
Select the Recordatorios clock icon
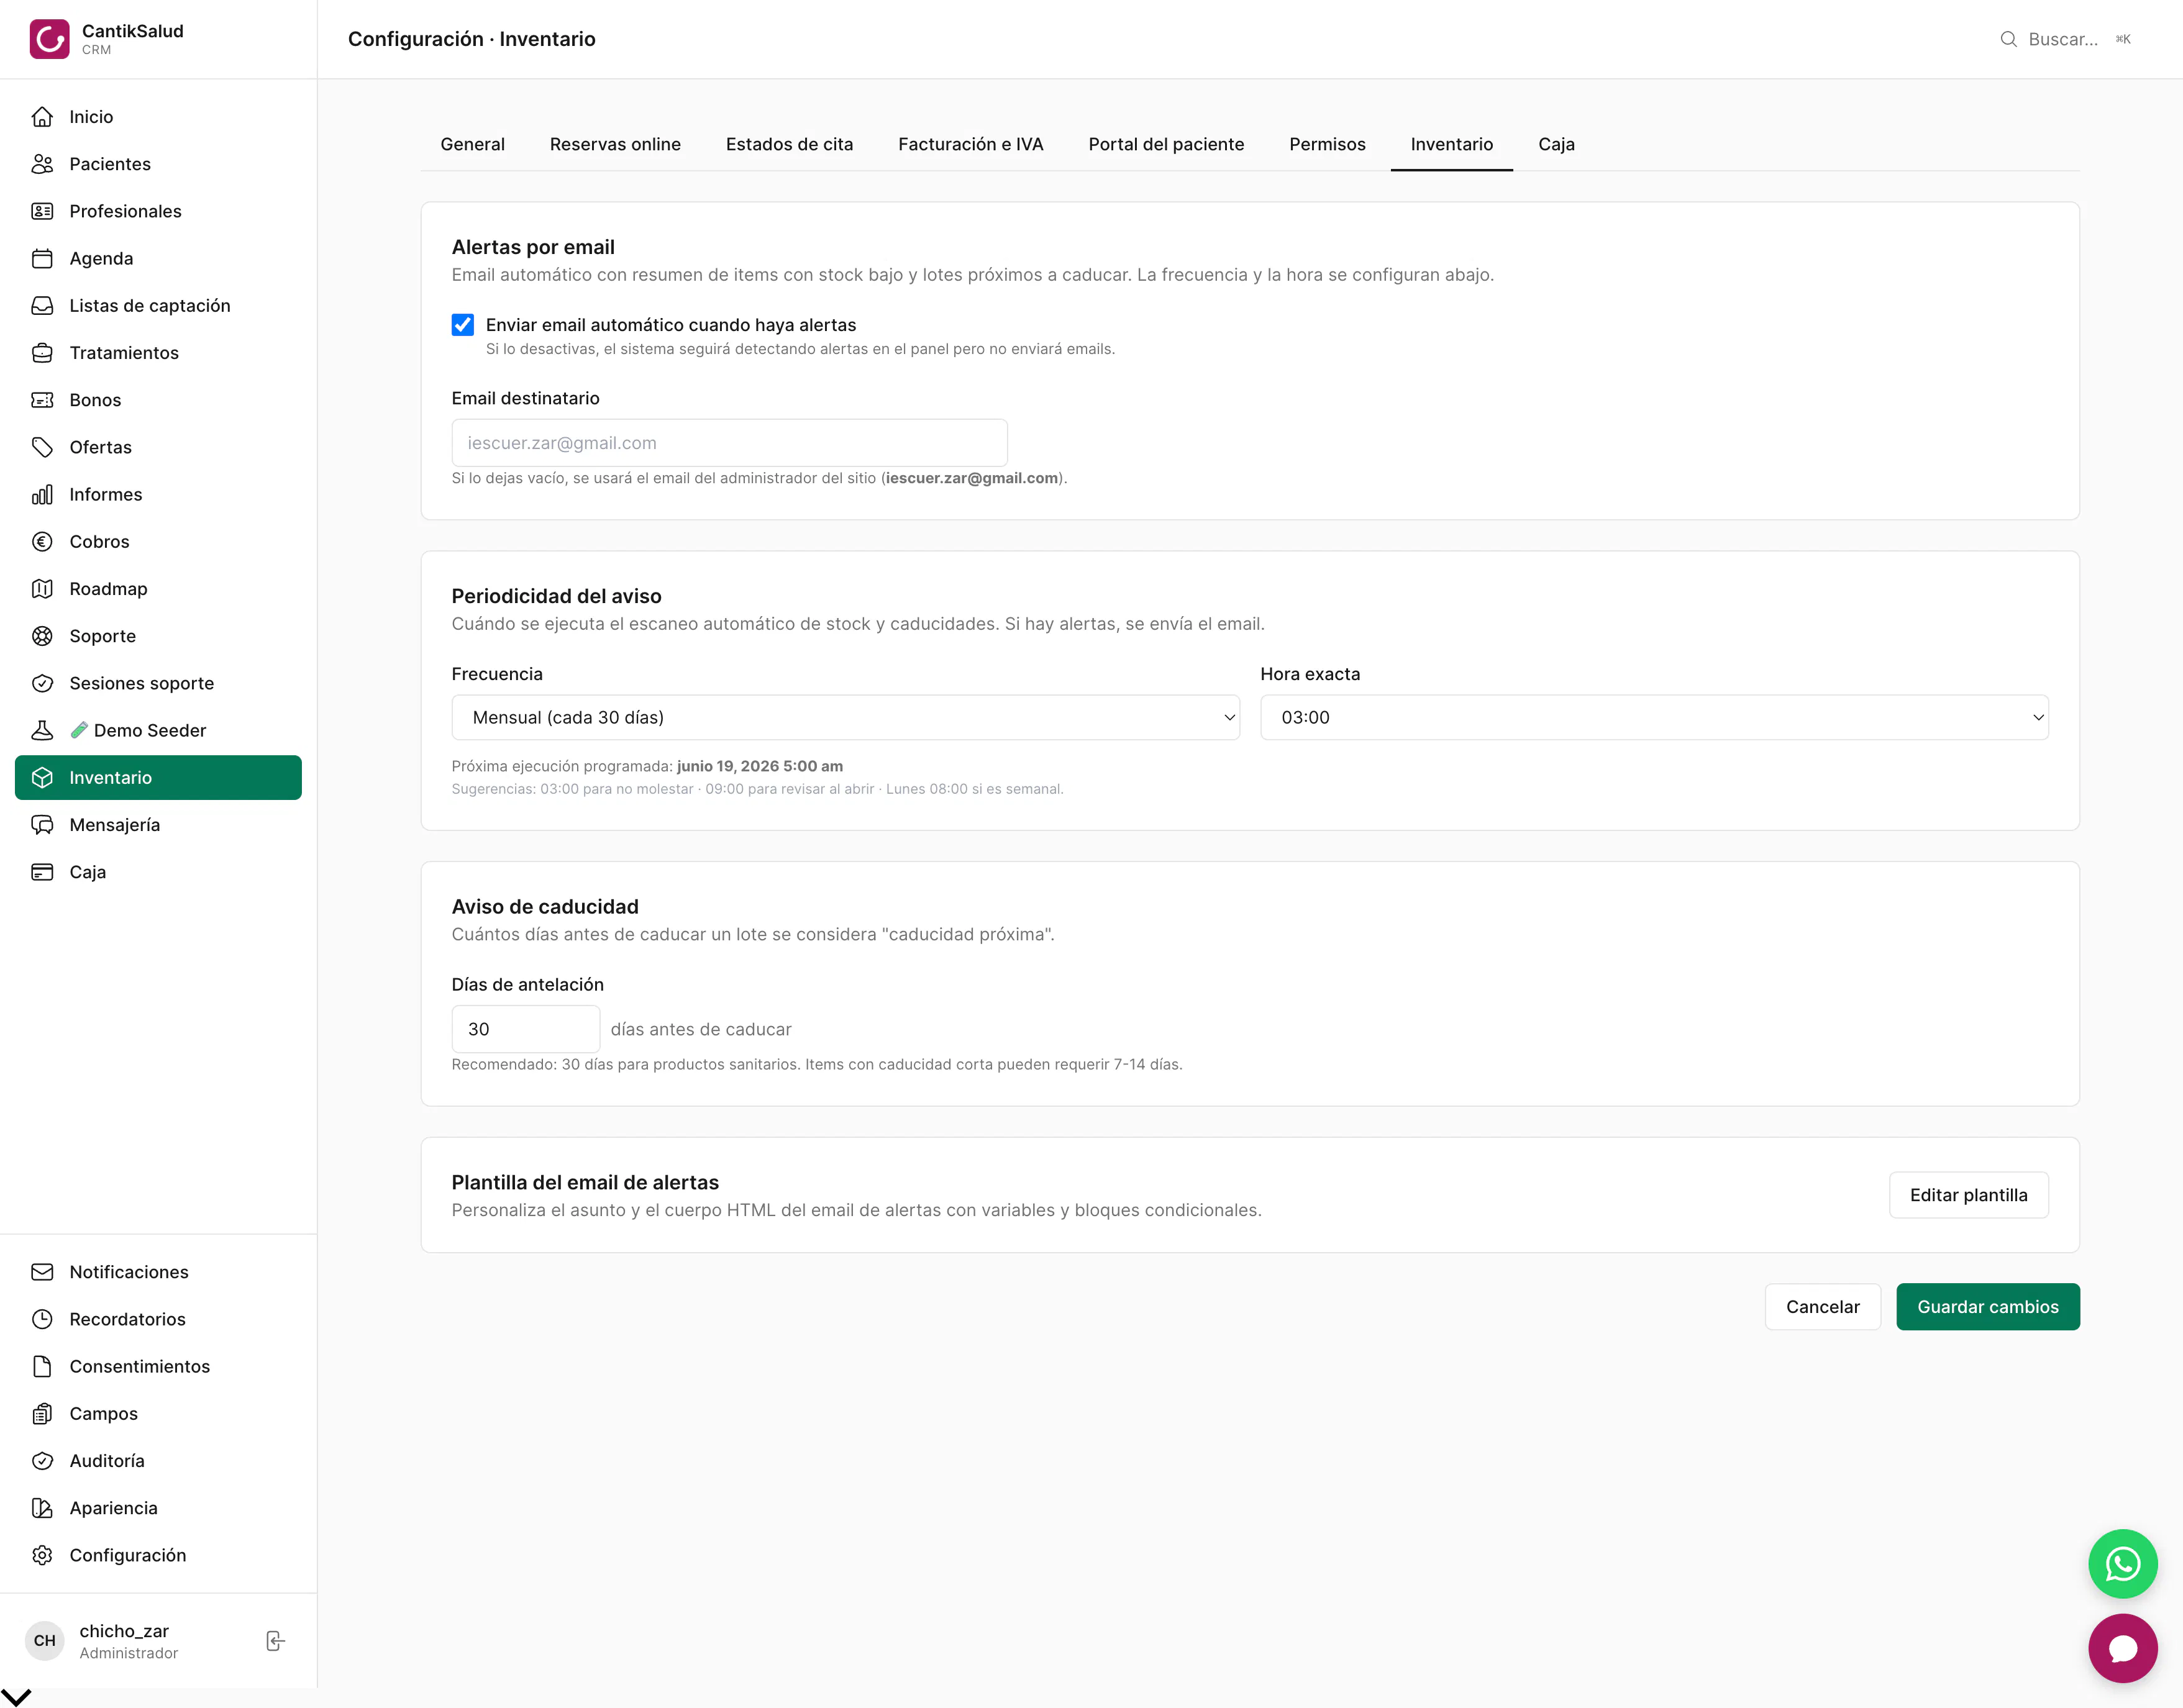pos(42,1319)
